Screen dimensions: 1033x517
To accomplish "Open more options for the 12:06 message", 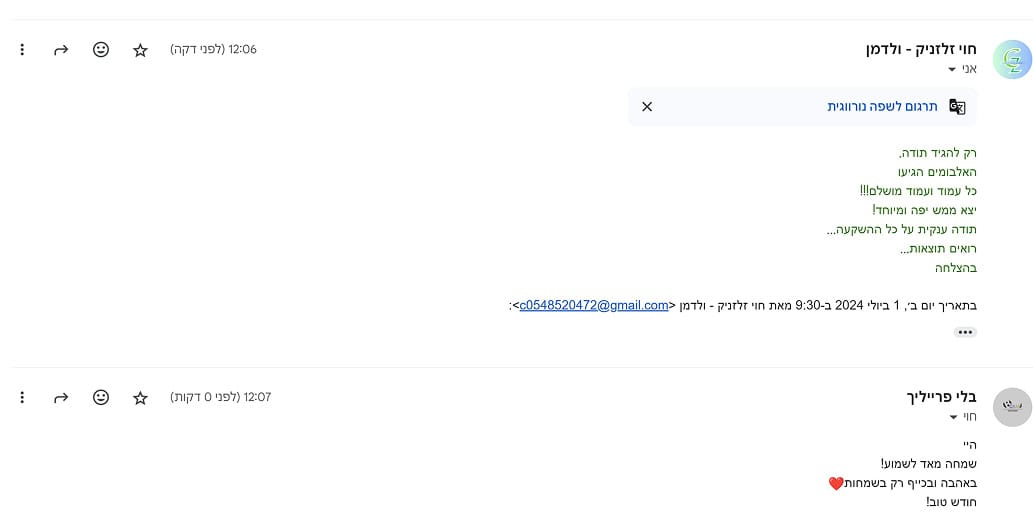I will pos(22,49).
